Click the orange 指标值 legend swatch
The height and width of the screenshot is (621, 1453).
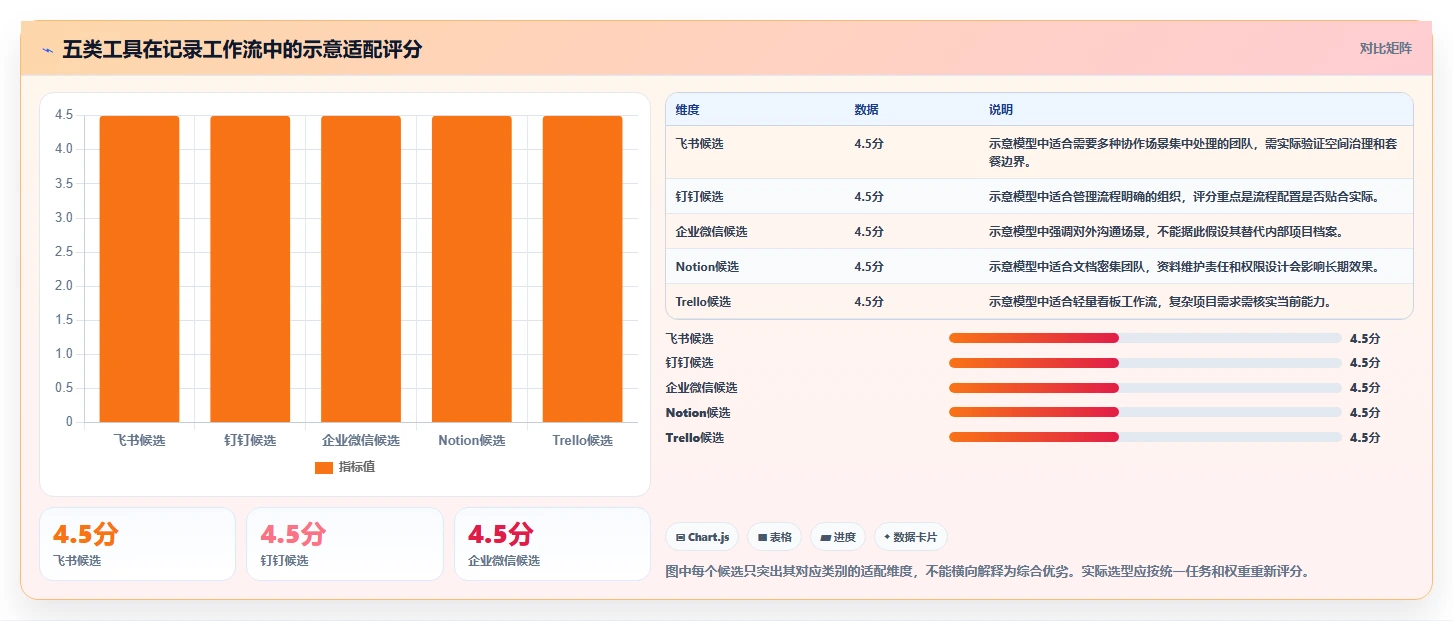click(324, 468)
